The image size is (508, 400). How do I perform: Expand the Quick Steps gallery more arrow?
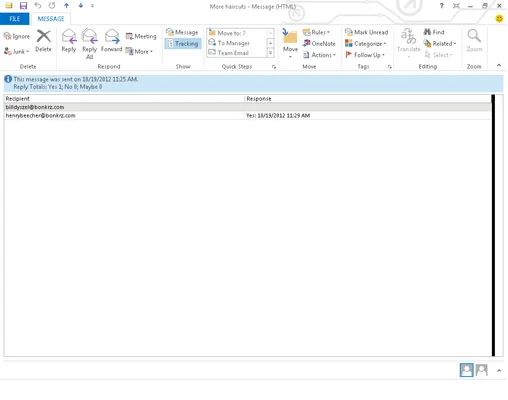click(x=270, y=53)
